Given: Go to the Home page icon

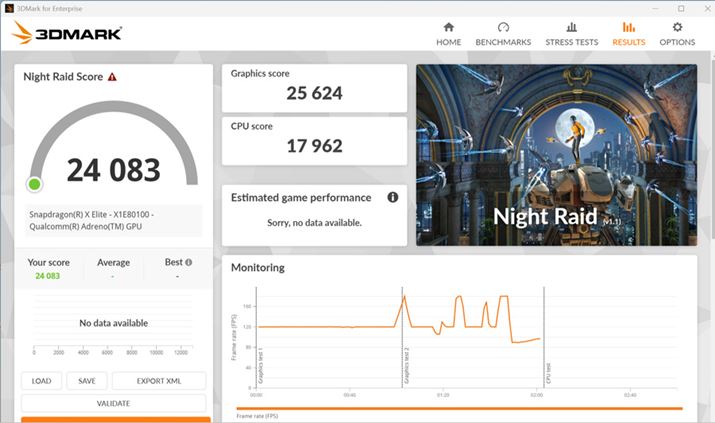Looking at the screenshot, I should click(x=448, y=28).
